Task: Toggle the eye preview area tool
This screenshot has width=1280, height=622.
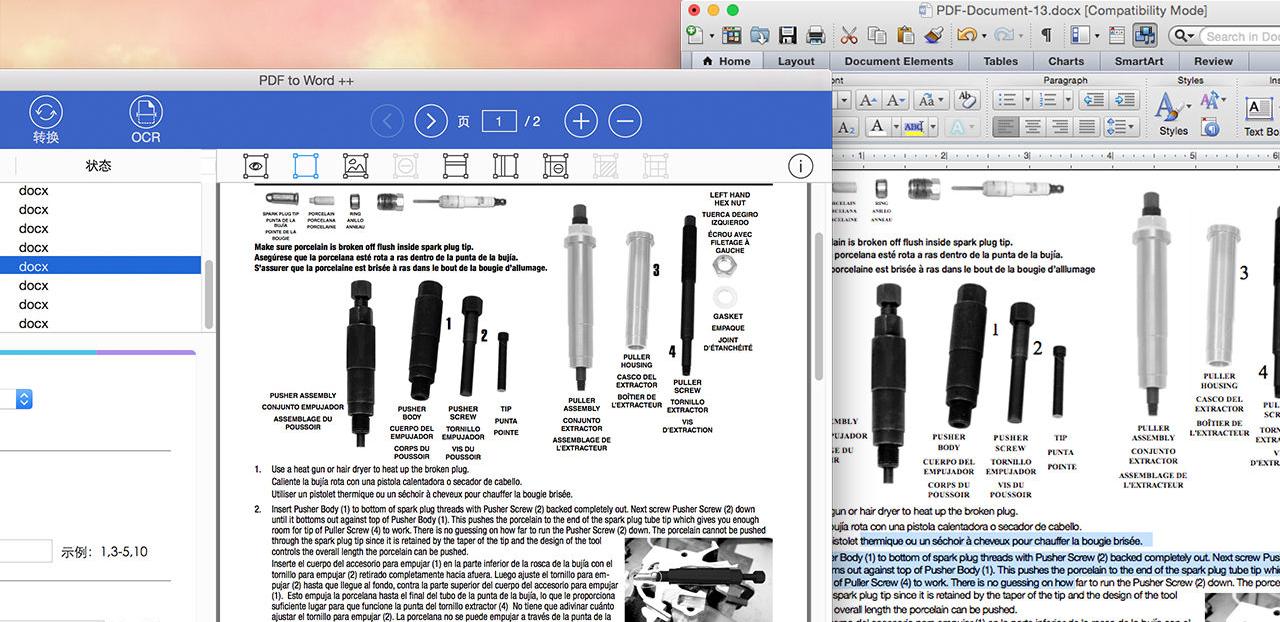Action: click(x=256, y=165)
